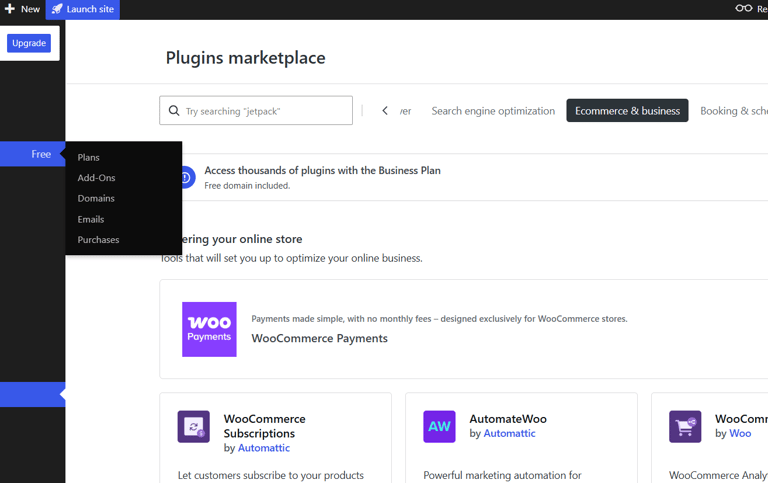768x483 pixels.
Task: Open AutomateWoo plugin title
Action: 508,419
